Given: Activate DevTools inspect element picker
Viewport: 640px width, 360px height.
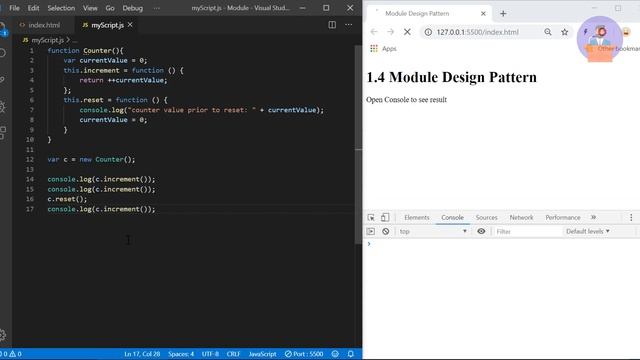Looking at the screenshot, I should (x=371, y=218).
